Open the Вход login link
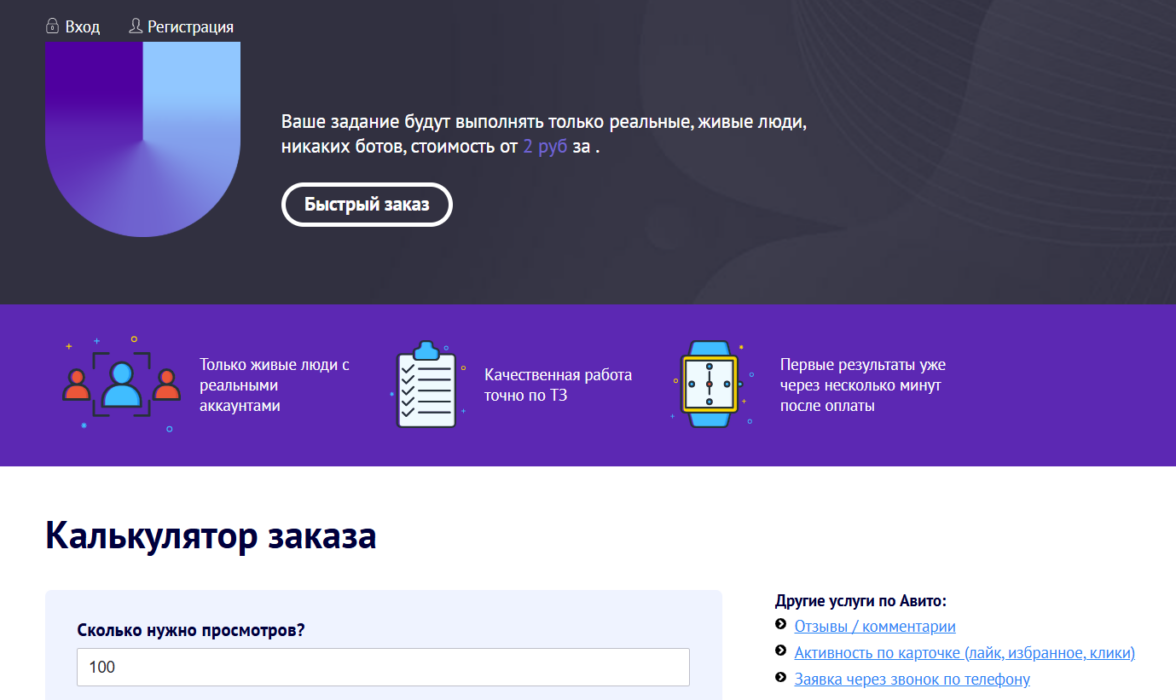This screenshot has width=1176, height=700. pyautogui.click(x=82, y=27)
